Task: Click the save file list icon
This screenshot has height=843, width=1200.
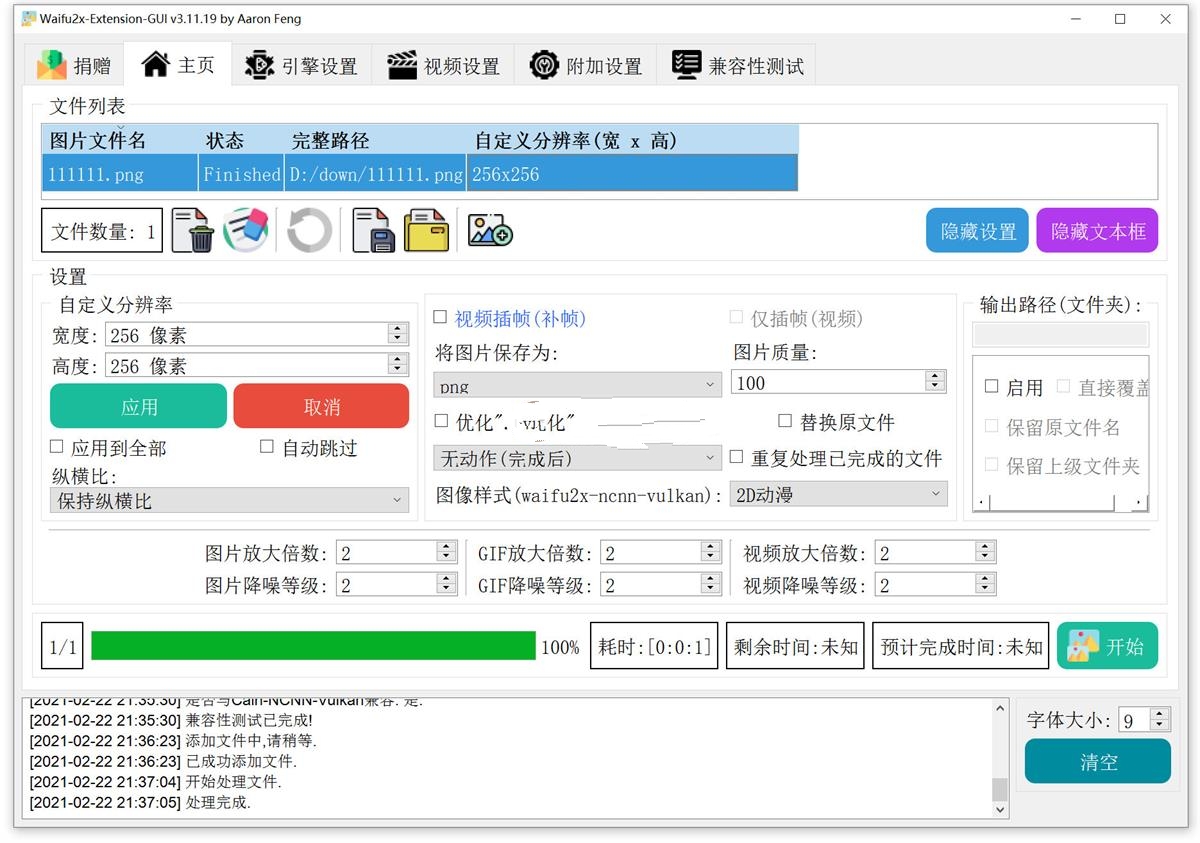Action: coord(373,230)
